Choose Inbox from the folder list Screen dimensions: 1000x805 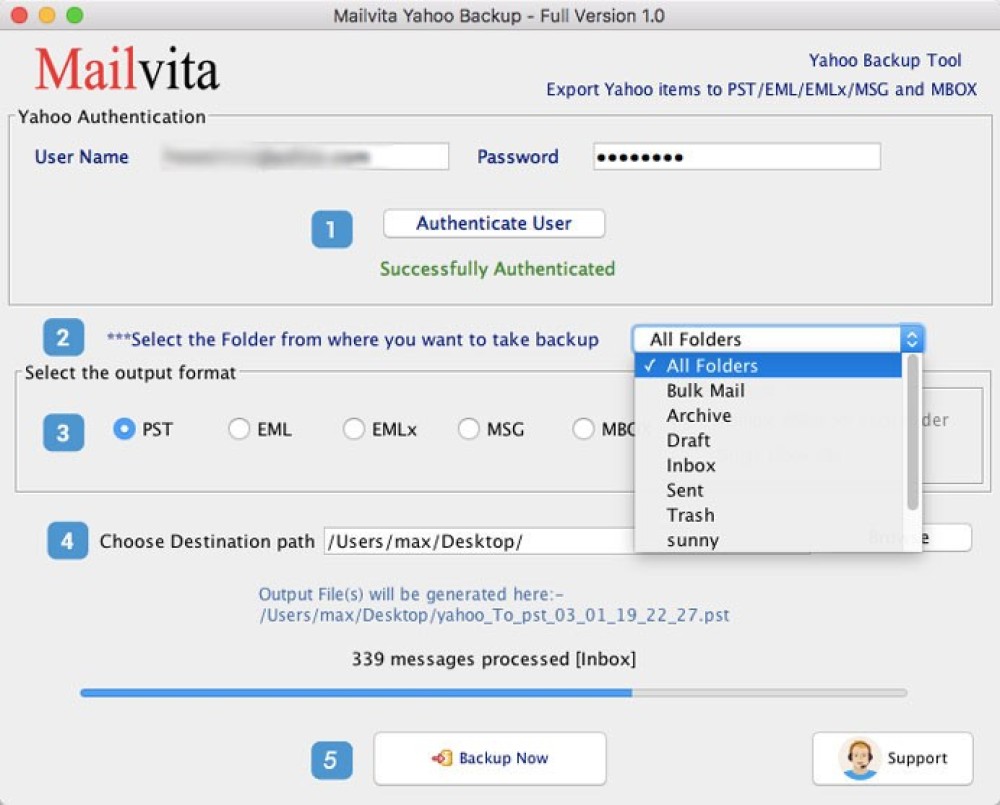[691, 465]
